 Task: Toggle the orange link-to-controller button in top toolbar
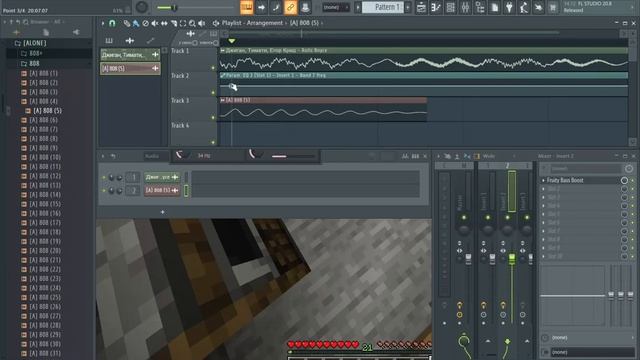[290, 7]
